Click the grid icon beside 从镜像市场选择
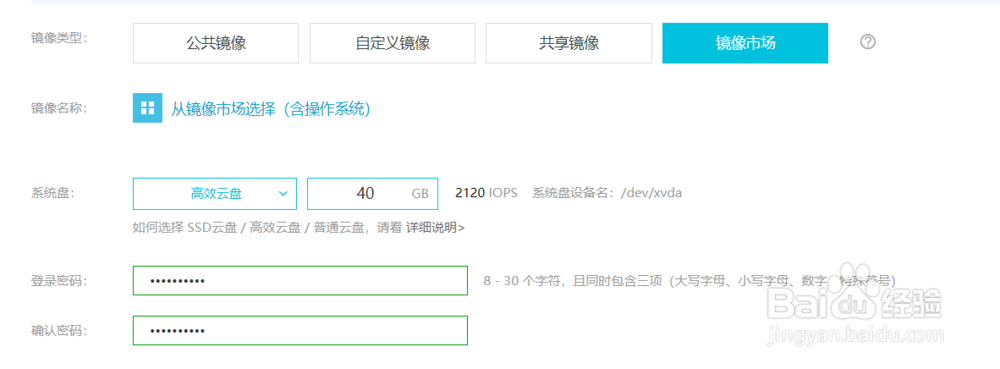The image size is (1000, 369). [147, 108]
